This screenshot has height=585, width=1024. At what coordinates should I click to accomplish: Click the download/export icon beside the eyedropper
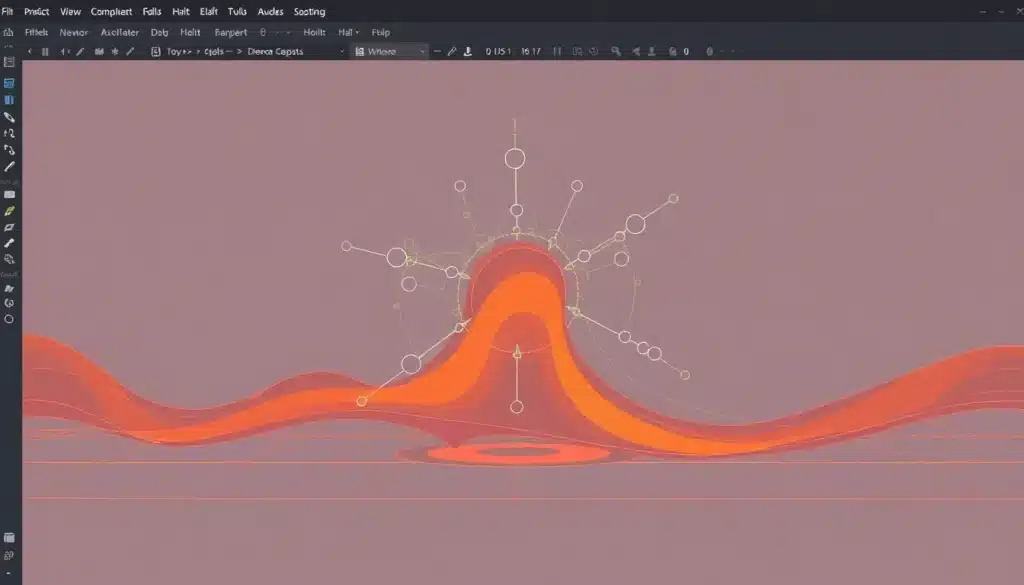[468, 51]
